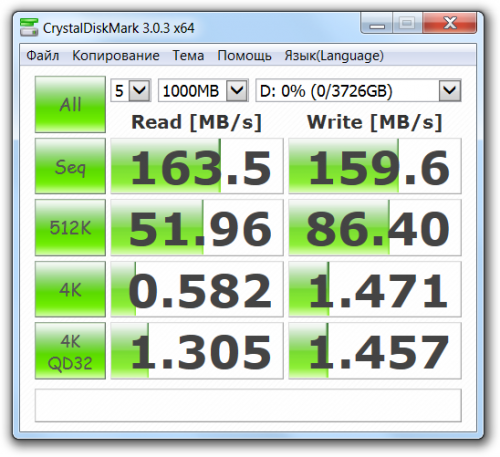Open the Копирование menu
500x457 pixels.
coord(116,55)
